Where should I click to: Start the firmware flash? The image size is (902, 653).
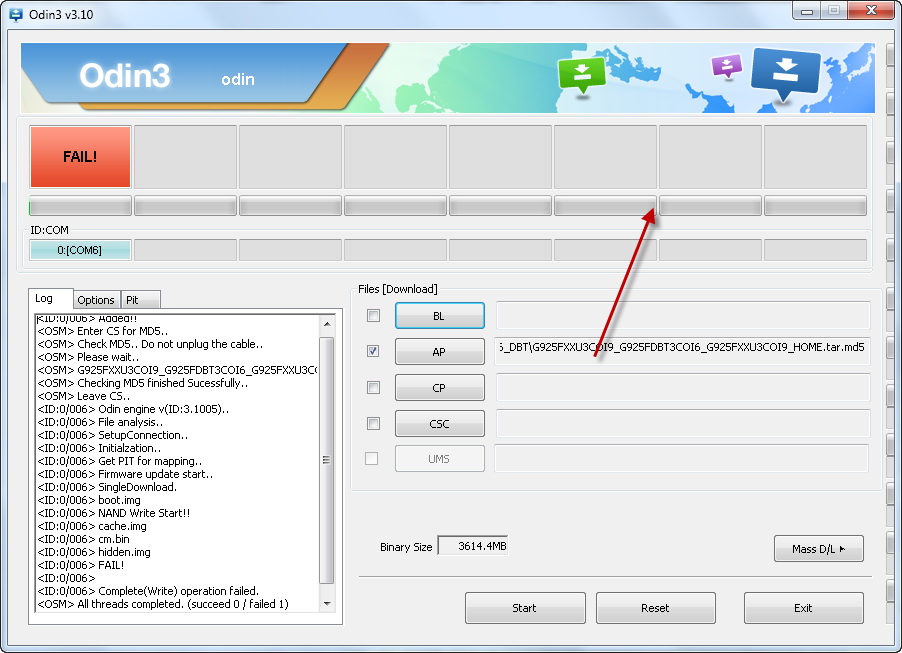(x=525, y=608)
